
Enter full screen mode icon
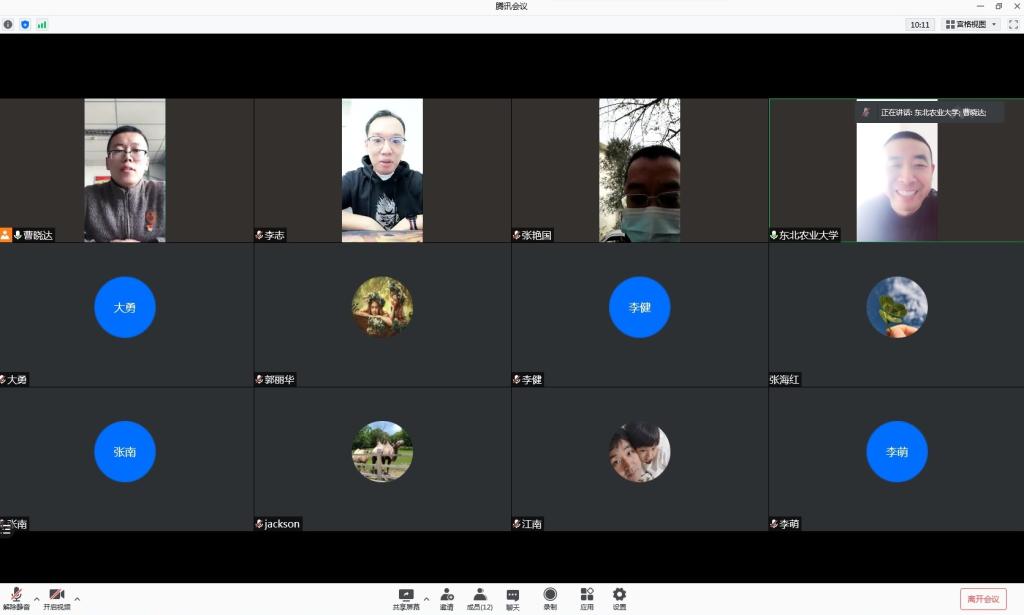point(1013,24)
